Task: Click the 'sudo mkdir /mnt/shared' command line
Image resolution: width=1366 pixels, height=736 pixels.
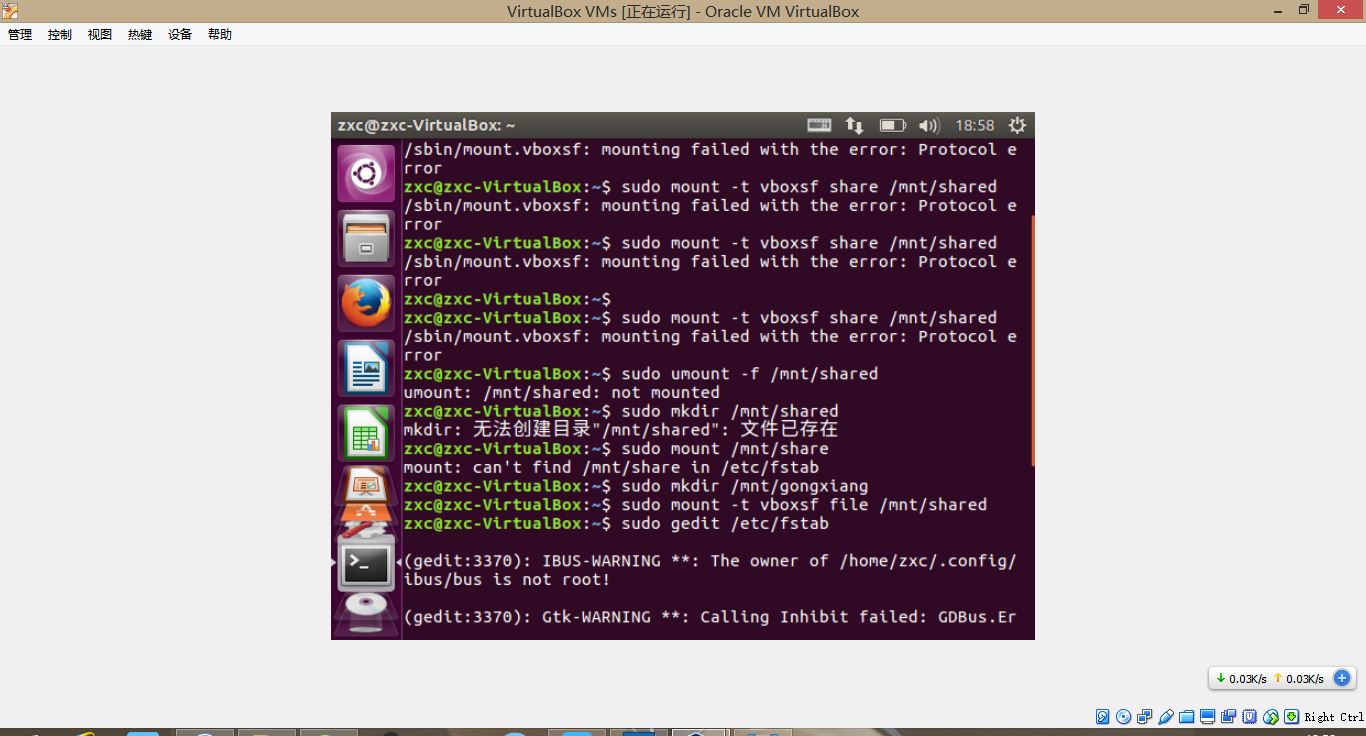Action: coord(621,411)
